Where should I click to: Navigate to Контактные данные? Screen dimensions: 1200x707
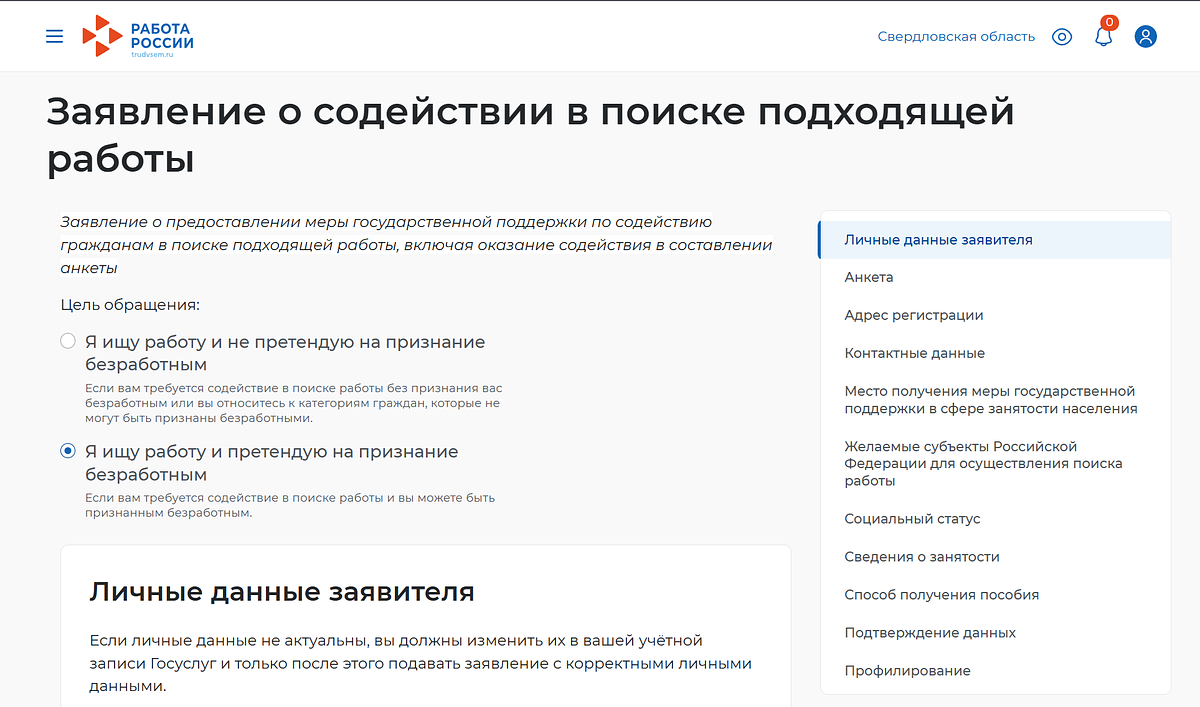click(x=914, y=353)
